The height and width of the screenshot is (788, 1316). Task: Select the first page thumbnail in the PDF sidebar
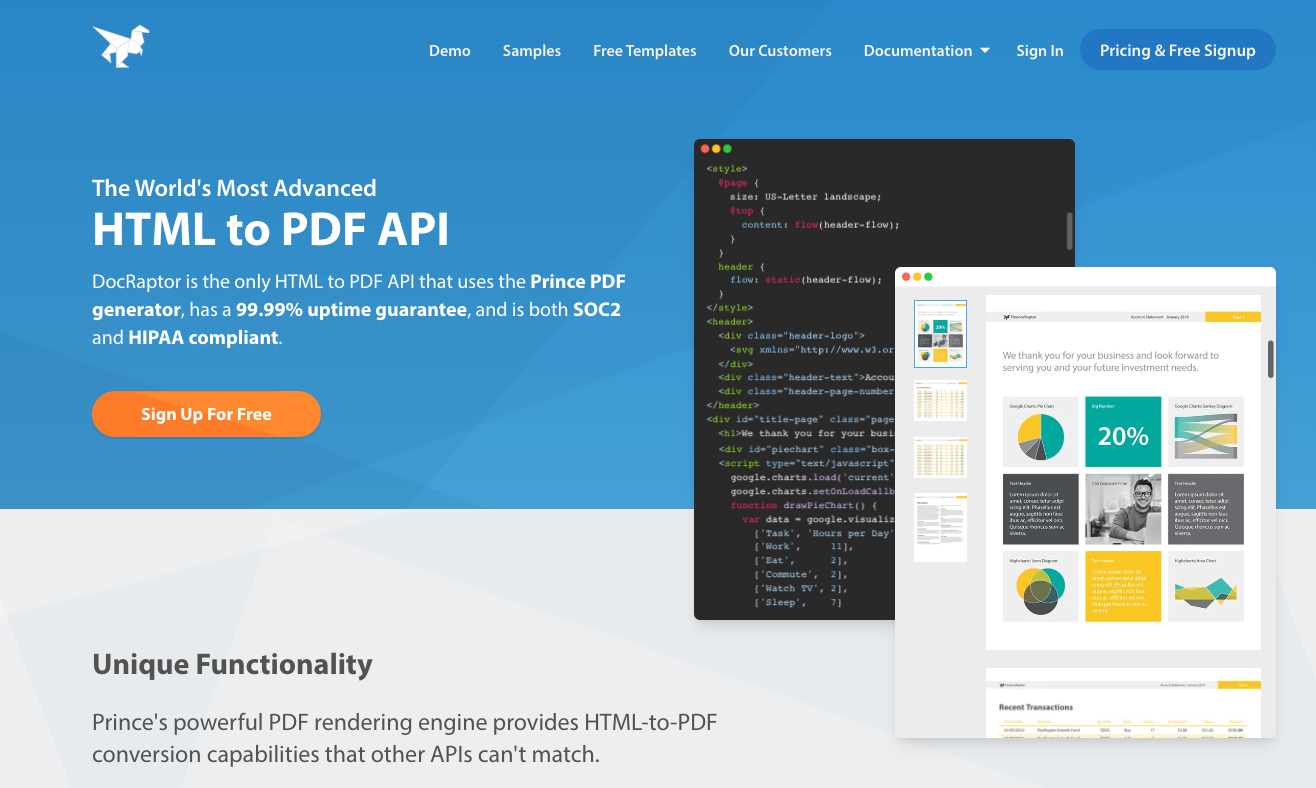(x=940, y=334)
